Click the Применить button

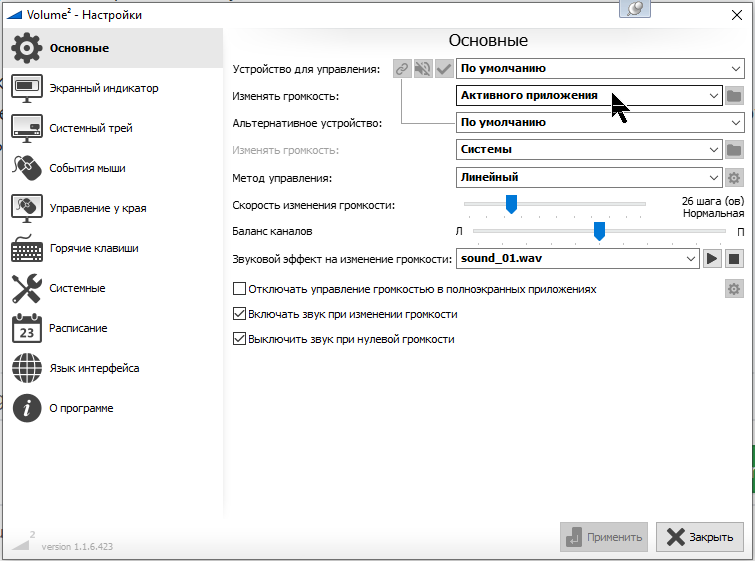click(x=604, y=537)
